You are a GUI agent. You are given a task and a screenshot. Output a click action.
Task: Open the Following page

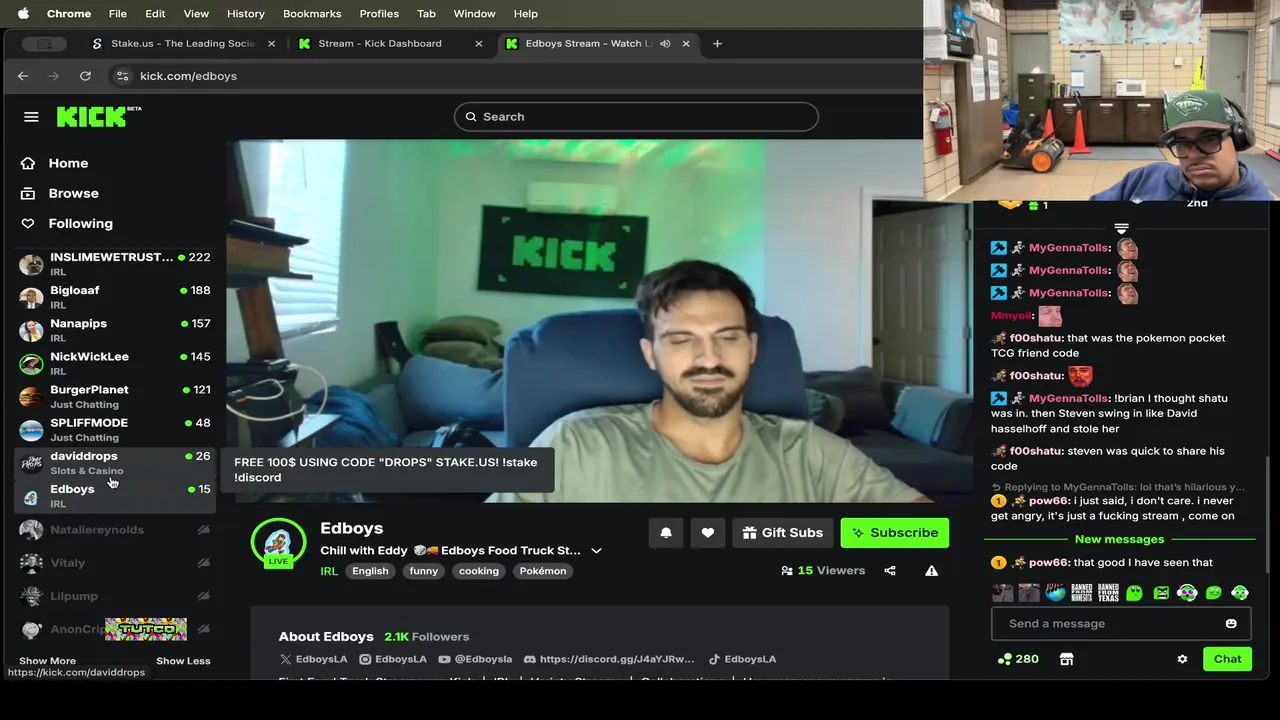(x=80, y=223)
